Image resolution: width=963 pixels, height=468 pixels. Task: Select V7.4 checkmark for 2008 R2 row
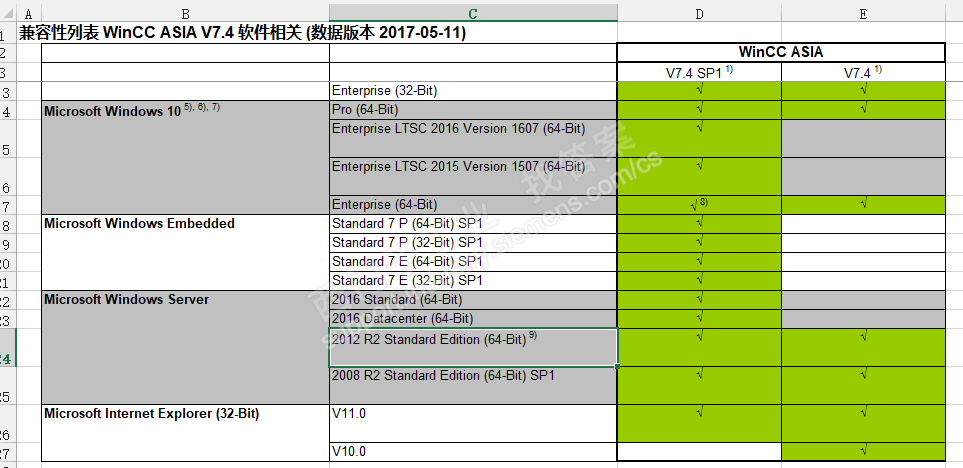863,385
